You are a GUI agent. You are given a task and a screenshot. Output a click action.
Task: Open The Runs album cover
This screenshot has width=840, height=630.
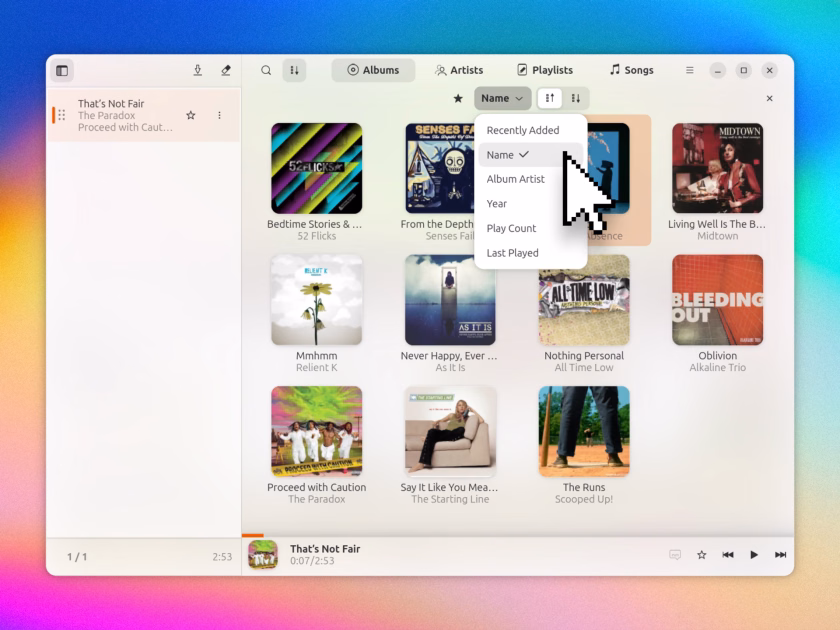(584, 431)
